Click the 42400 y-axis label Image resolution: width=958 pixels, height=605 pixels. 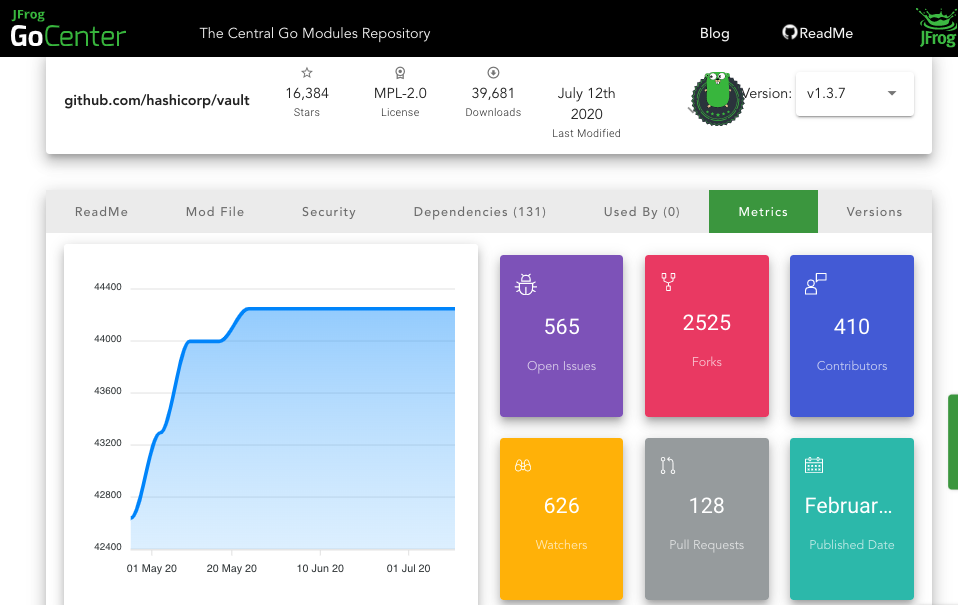coord(108,546)
